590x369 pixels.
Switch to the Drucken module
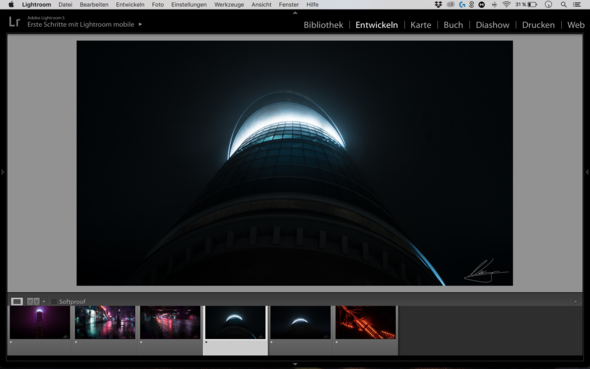tap(538, 25)
